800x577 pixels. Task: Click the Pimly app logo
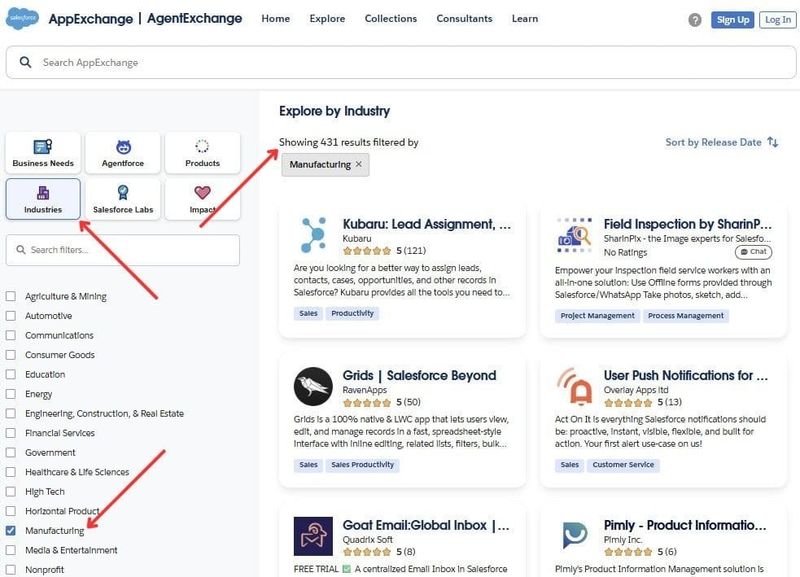(x=574, y=535)
